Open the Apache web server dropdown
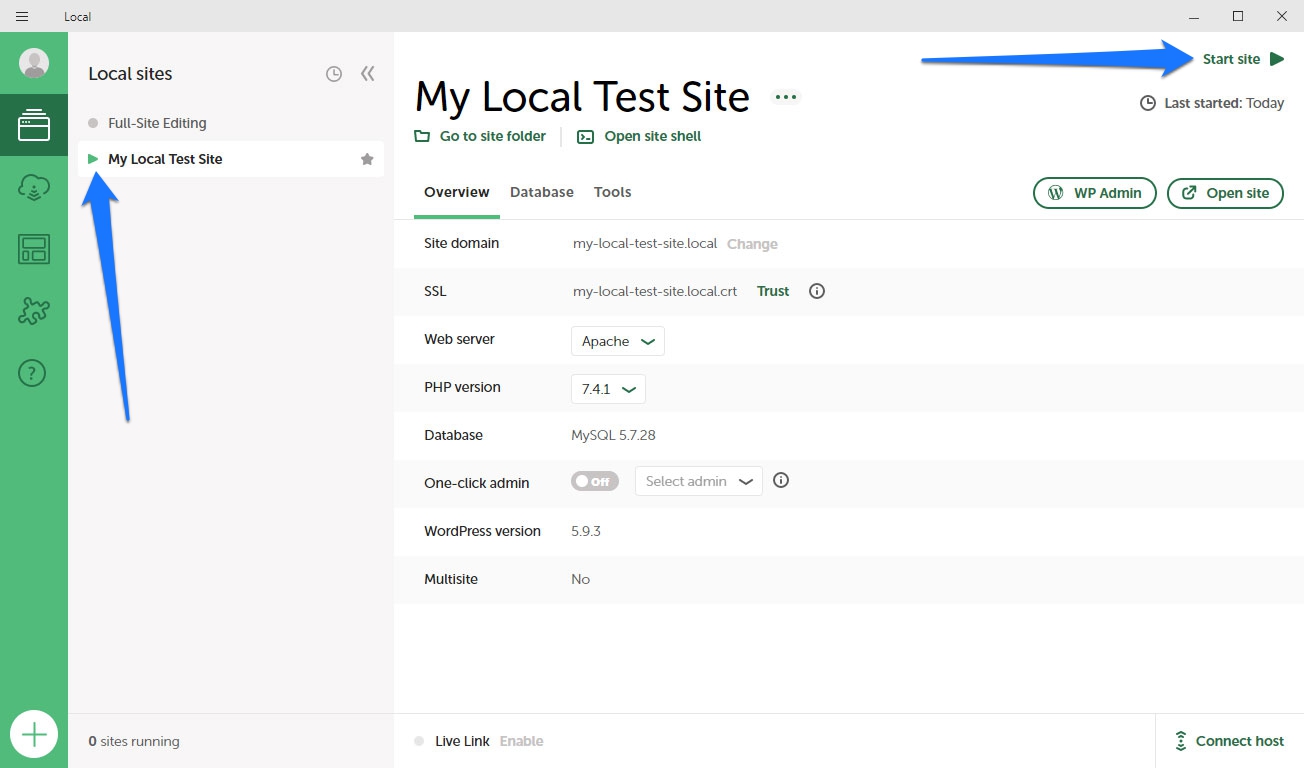This screenshot has width=1304, height=768. click(618, 341)
